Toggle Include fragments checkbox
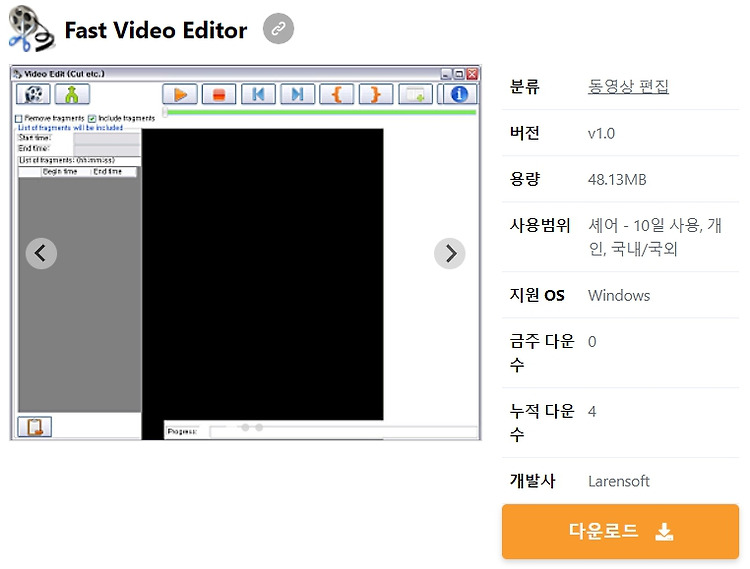The width and height of the screenshot is (750, 569). (x=92, y=119)
